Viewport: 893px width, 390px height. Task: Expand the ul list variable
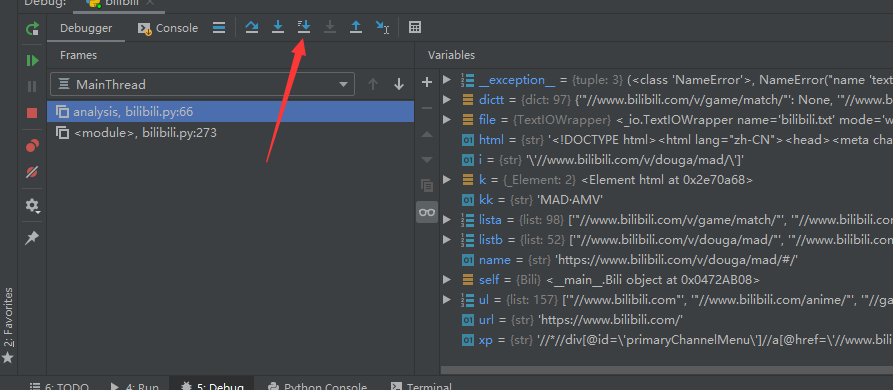(x=447, y=299)
